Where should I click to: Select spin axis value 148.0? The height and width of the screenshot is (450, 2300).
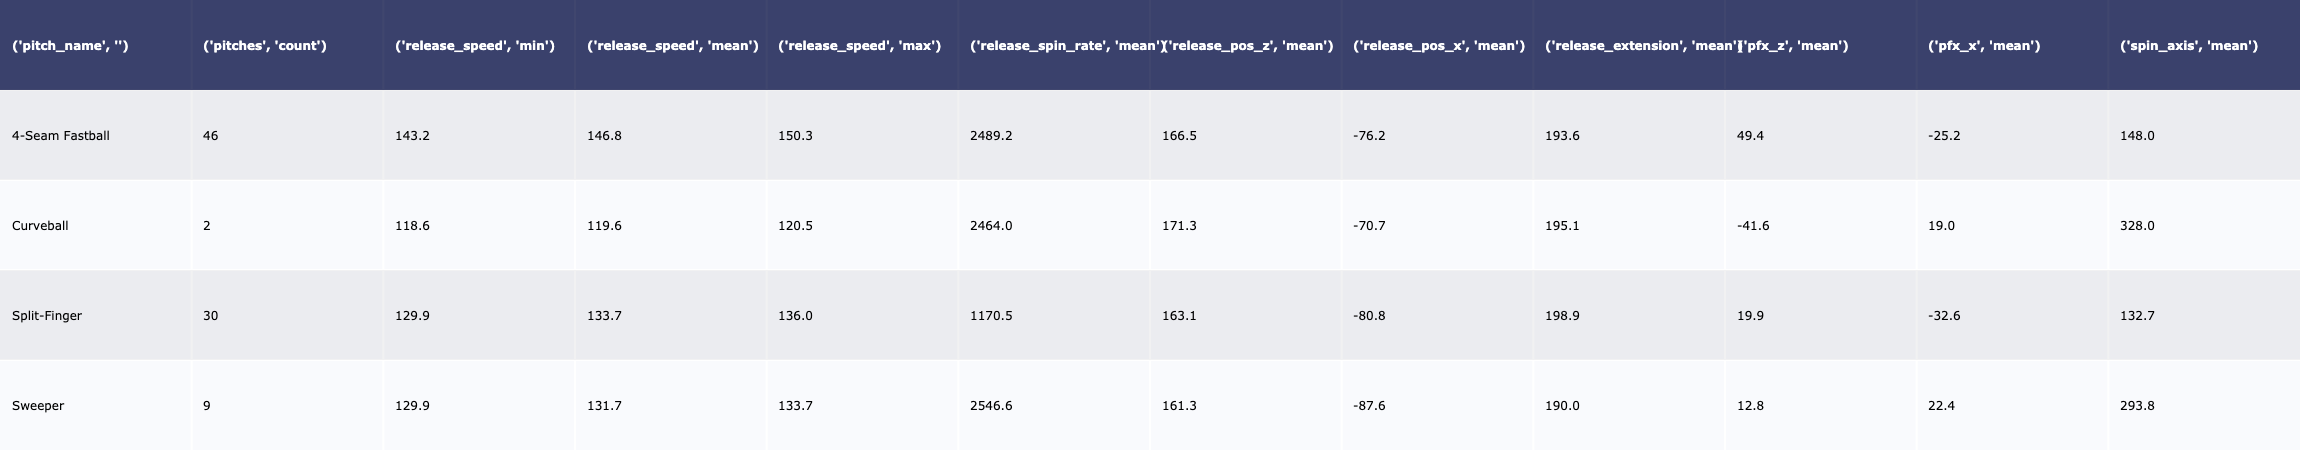click(2137, 136)
